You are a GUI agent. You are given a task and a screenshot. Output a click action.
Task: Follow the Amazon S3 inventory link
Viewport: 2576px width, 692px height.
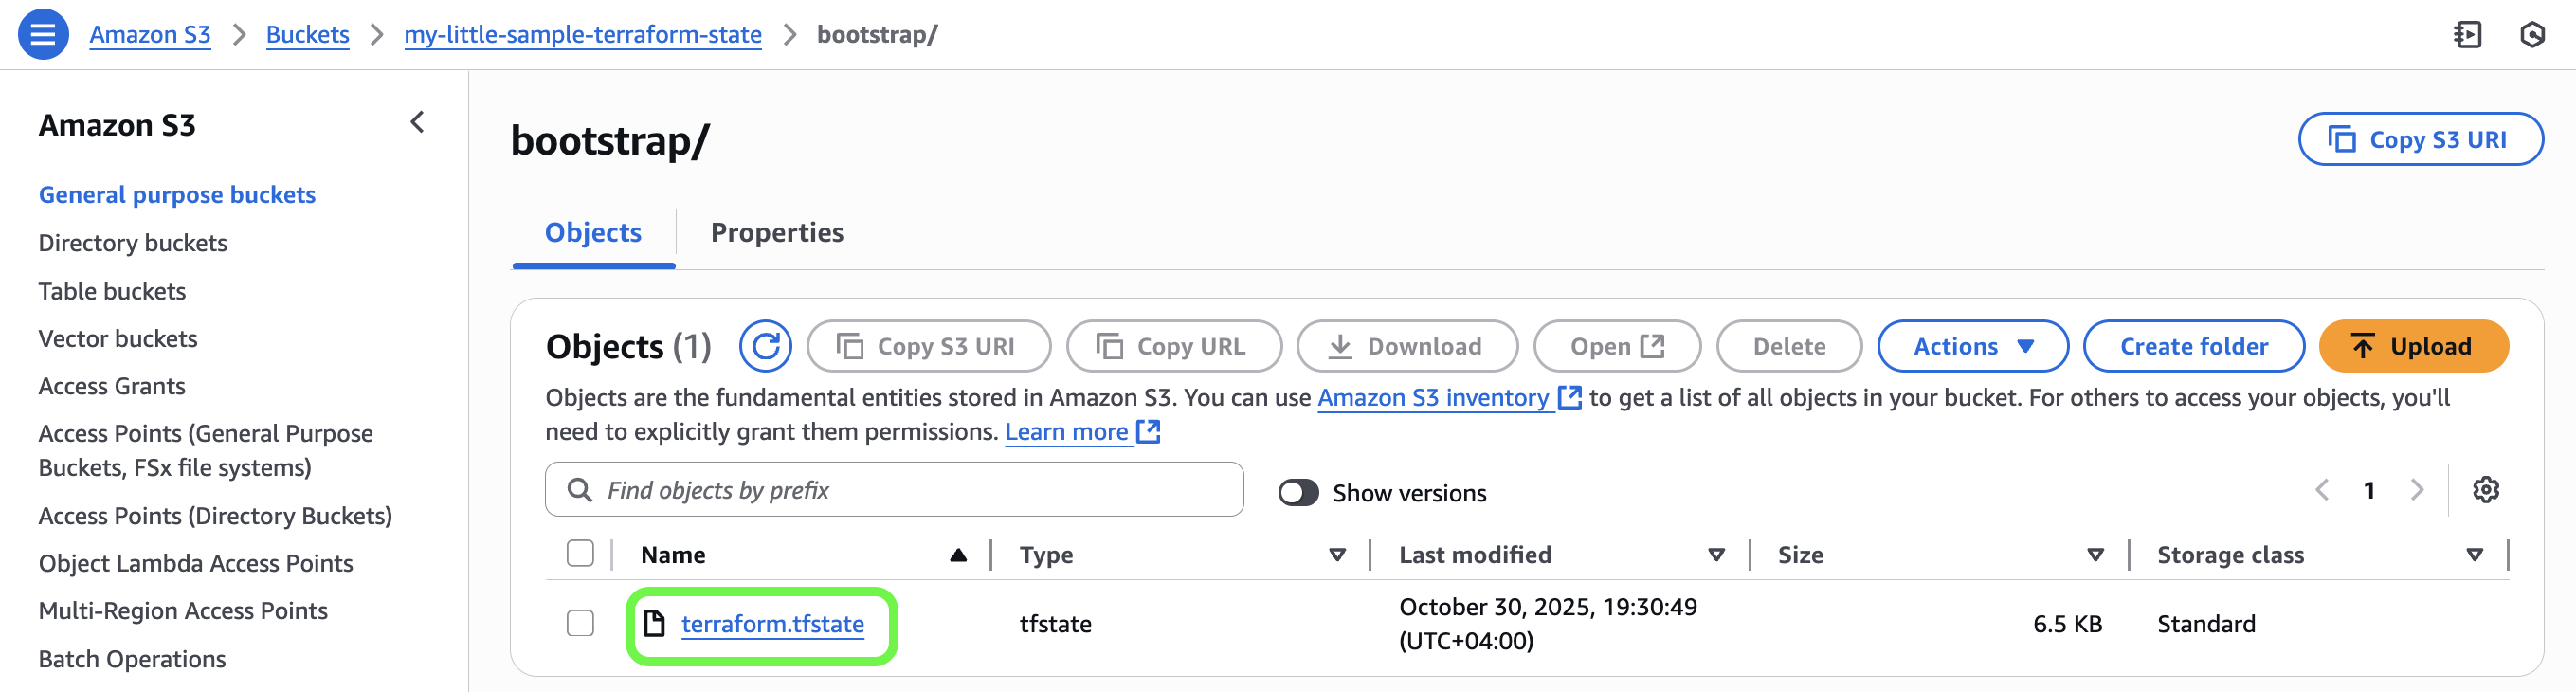(1433, 398)
